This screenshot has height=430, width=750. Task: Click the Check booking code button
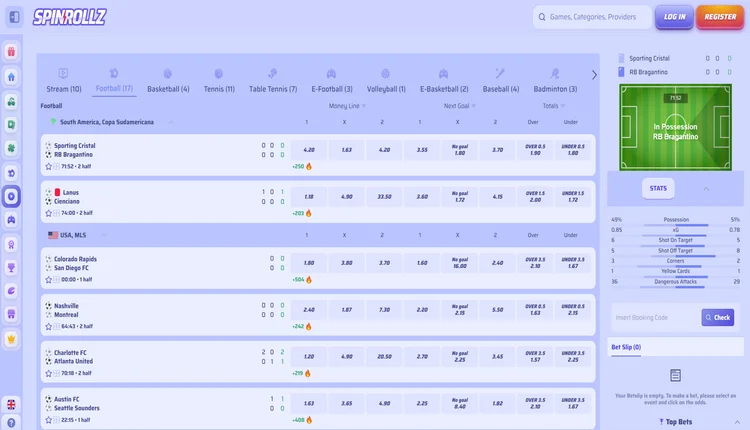tap(717, 317)
